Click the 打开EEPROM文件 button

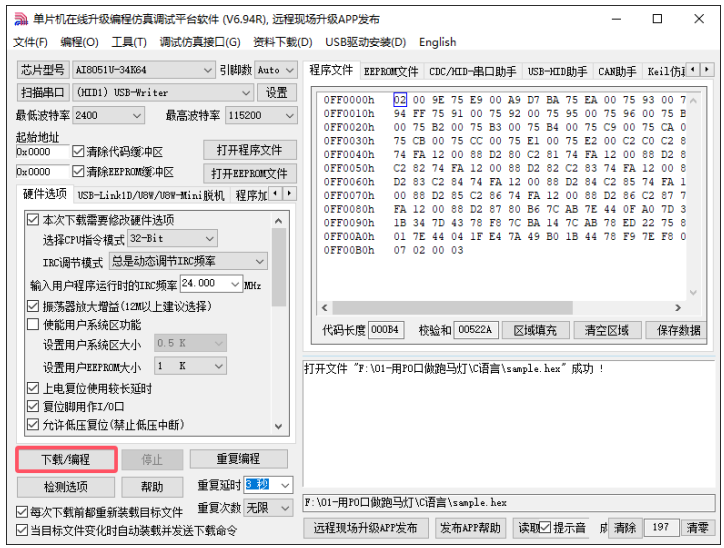tap(249, 174)
